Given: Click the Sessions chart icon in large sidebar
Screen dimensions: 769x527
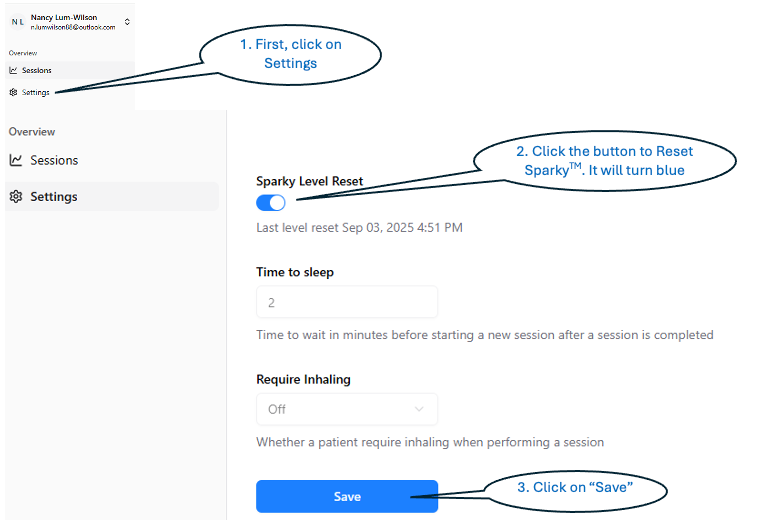Looking at the screenshot, I should [16, 160].
